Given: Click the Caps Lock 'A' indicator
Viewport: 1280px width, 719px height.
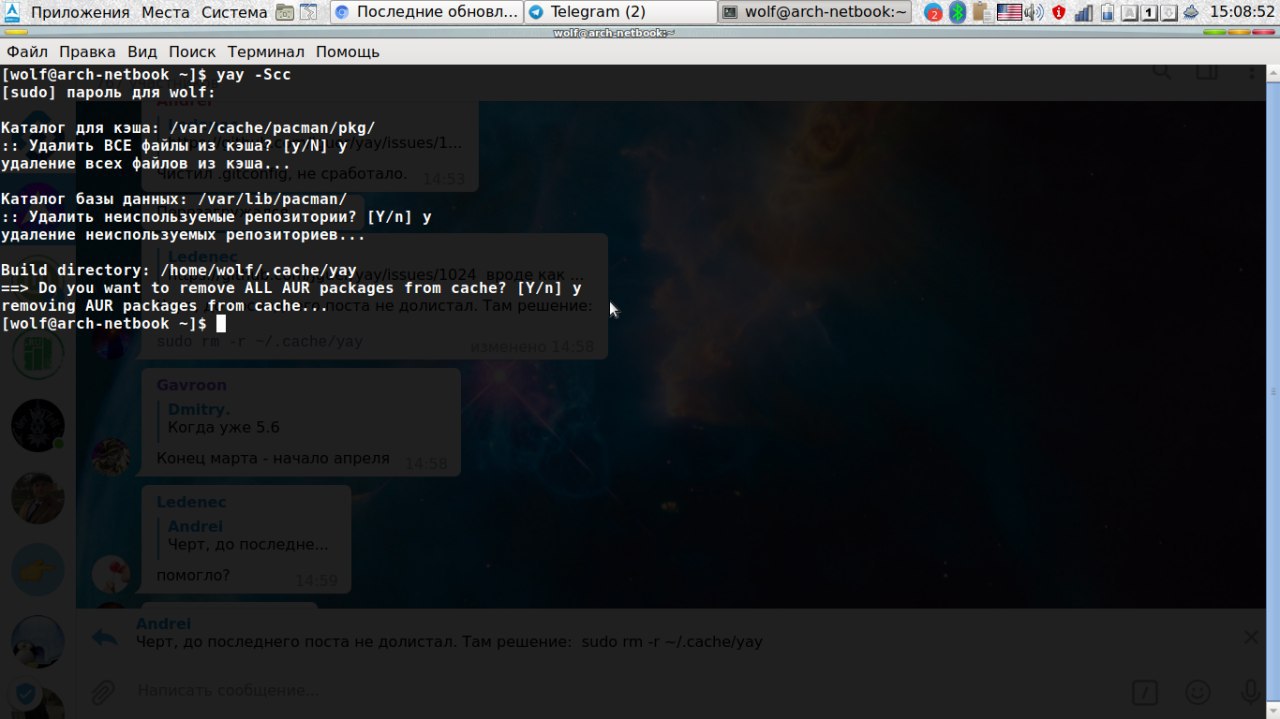Looking at the screenshot, I should [1129, 13].
